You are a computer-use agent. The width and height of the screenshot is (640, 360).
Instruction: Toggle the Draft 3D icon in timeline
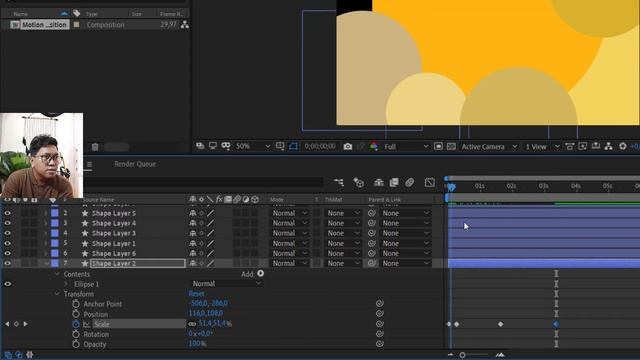(359, 182)
